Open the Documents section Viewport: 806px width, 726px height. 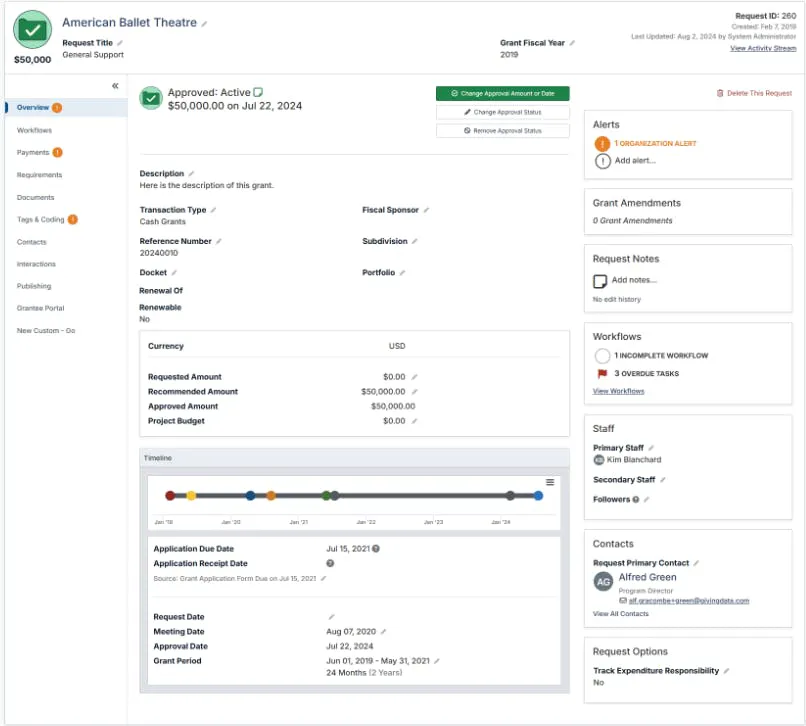pyautogui.click(x=35, y=197)
